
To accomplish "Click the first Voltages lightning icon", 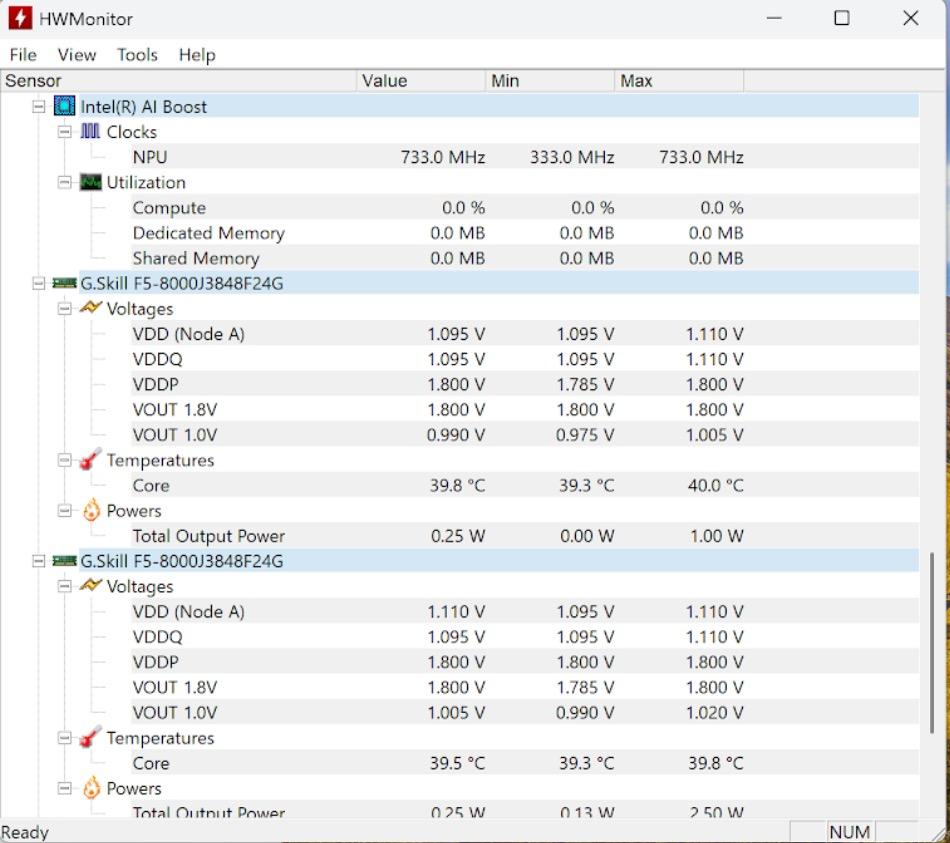I will click(x=91, y=308).
